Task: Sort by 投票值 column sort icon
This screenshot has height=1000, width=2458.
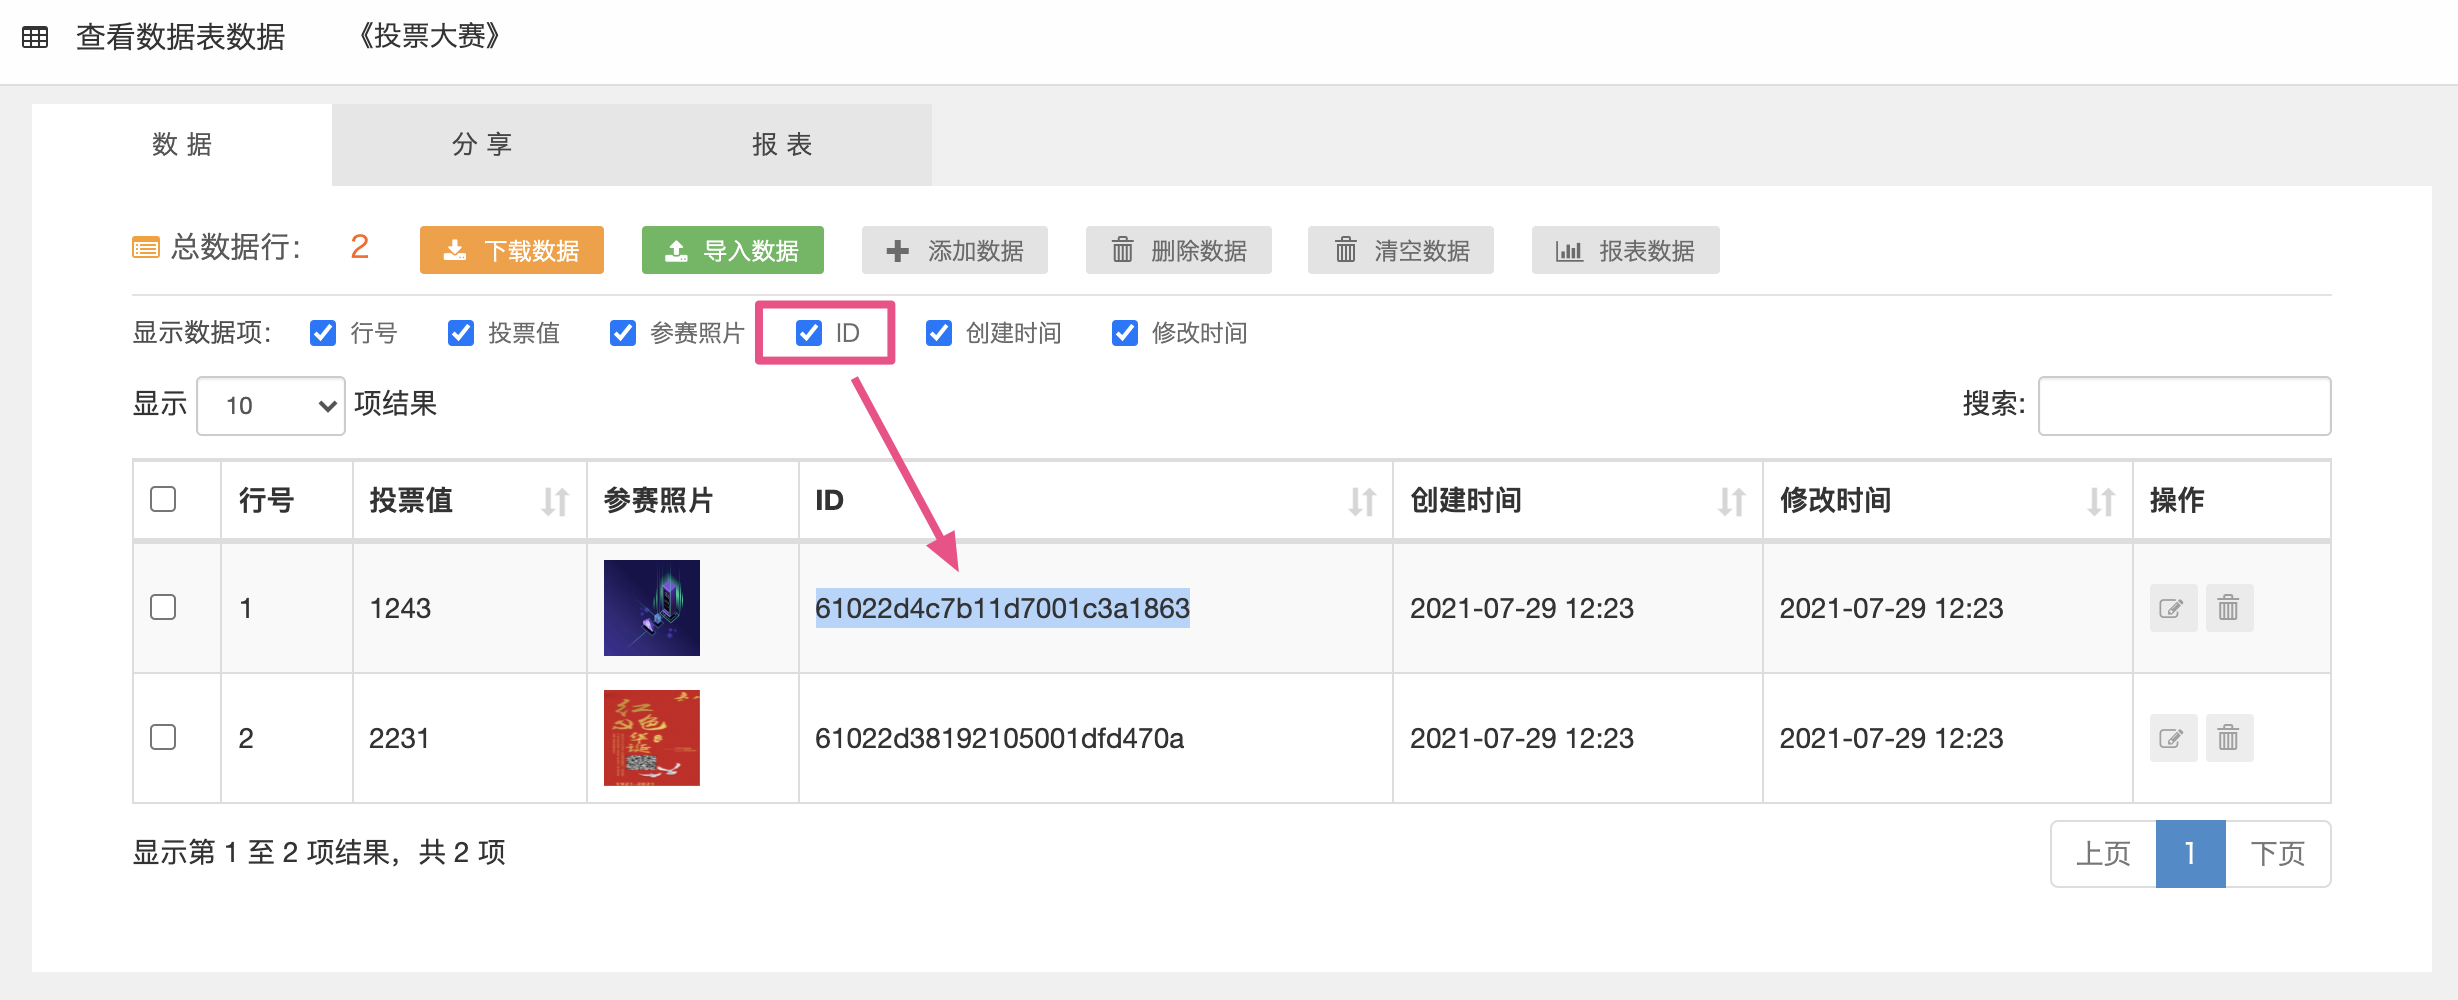Action: [555, 501]
